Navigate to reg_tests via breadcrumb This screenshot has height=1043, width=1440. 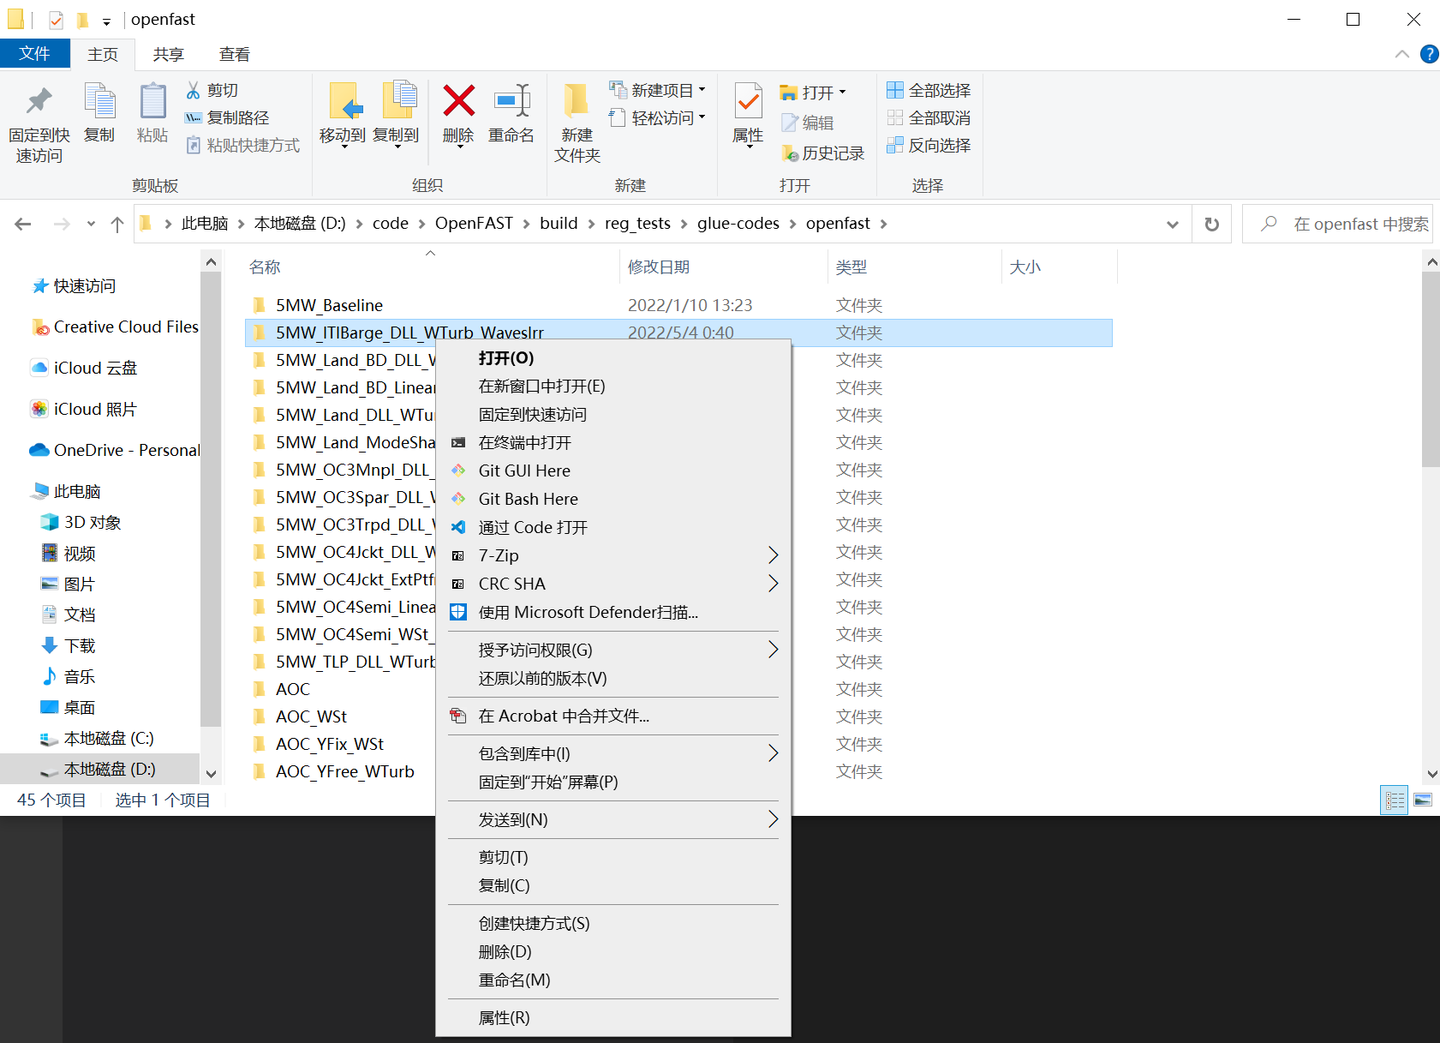pyautogui.click(x=637, y=223)
